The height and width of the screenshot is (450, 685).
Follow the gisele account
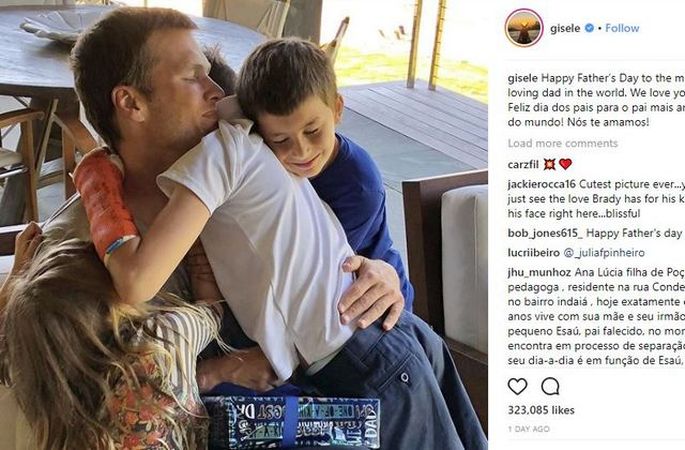pyautogui.click(x=622, y=28)
